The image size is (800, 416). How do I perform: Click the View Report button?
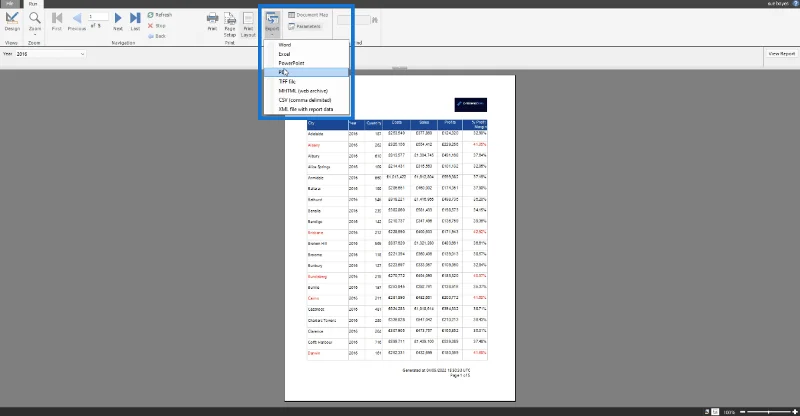(782, 54)
